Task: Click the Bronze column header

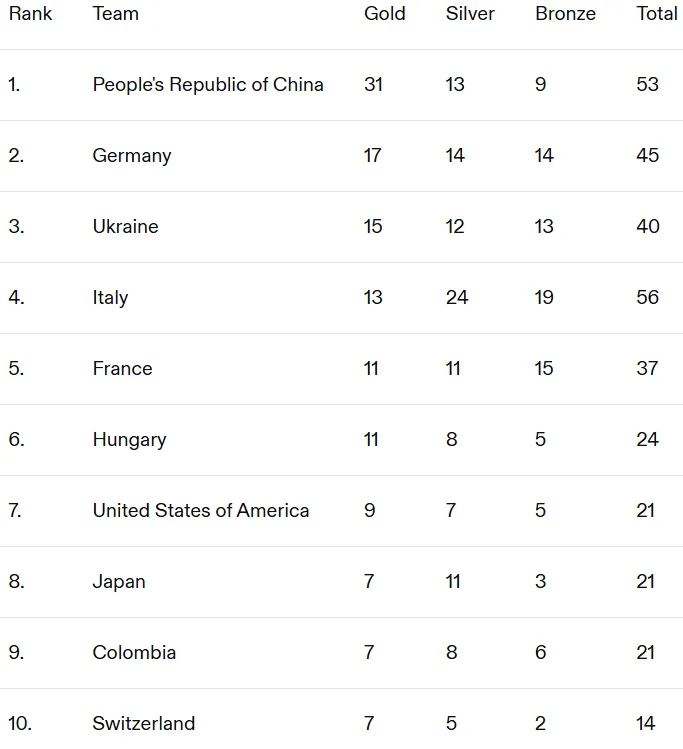Action: [566, 14]
